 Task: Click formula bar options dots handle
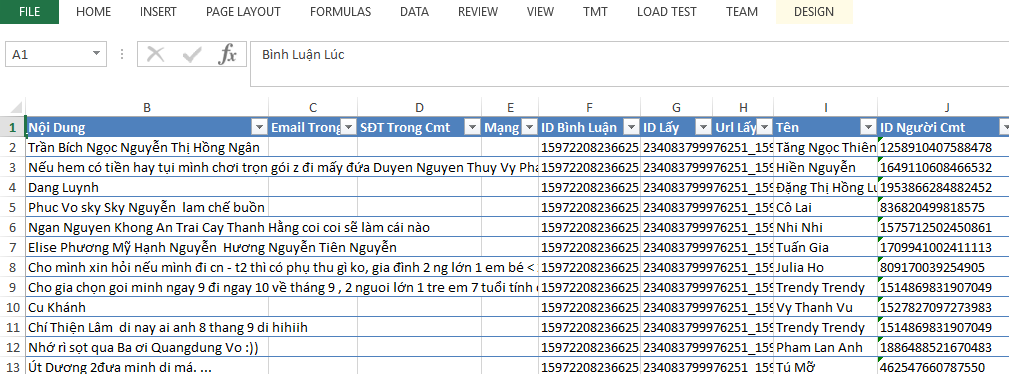tap(122, 55)
